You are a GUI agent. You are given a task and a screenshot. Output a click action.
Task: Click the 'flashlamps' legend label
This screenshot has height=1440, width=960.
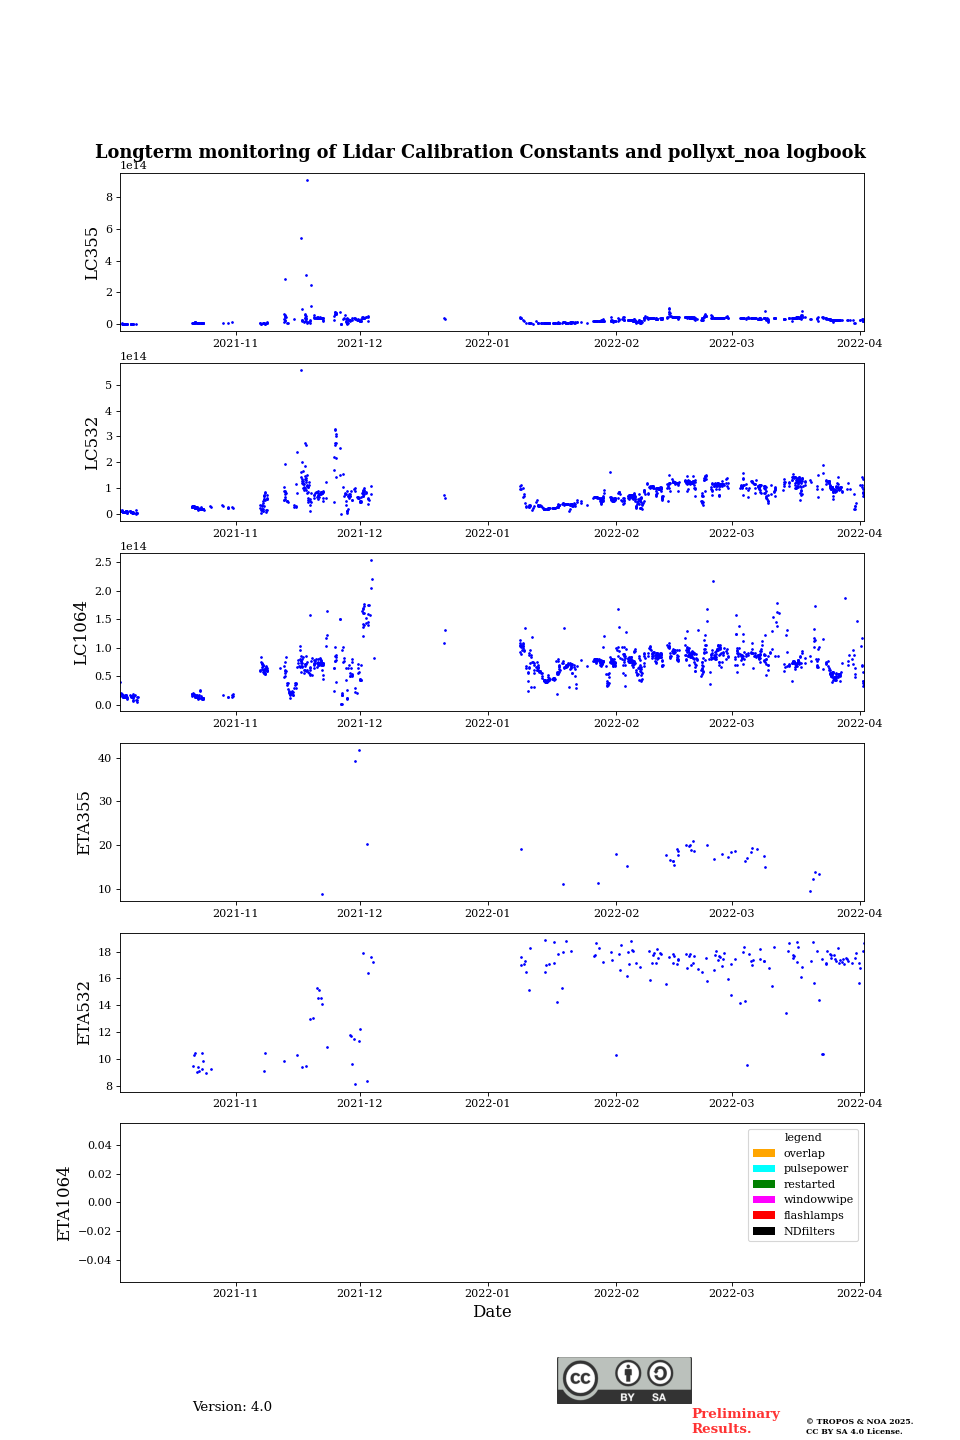click(x=814, y=1215)
